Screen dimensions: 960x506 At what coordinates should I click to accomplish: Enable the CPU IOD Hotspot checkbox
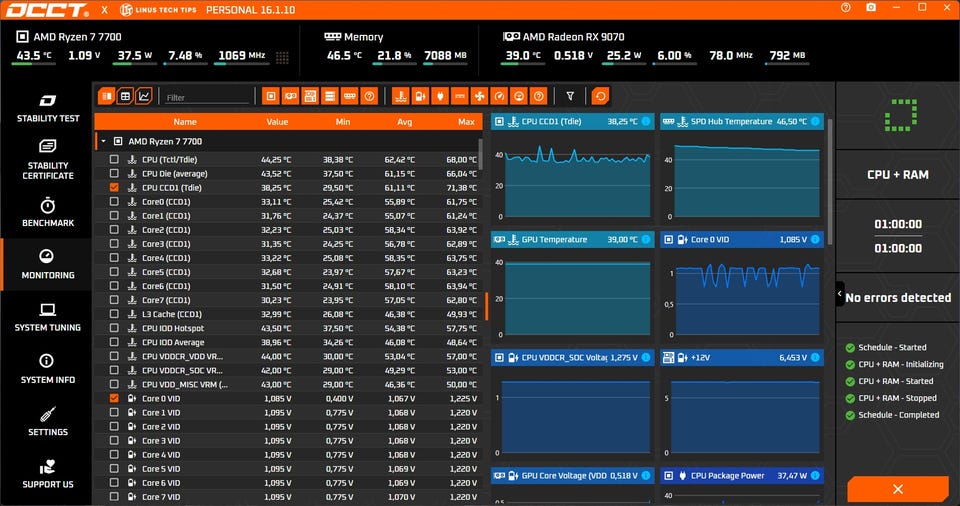coord(114,328)
